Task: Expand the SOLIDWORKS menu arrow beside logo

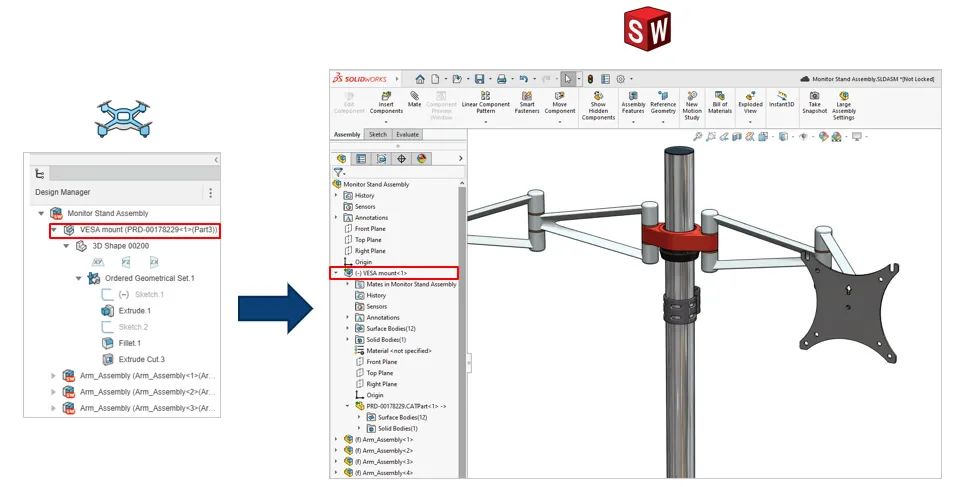Action: tap(397, 79)
